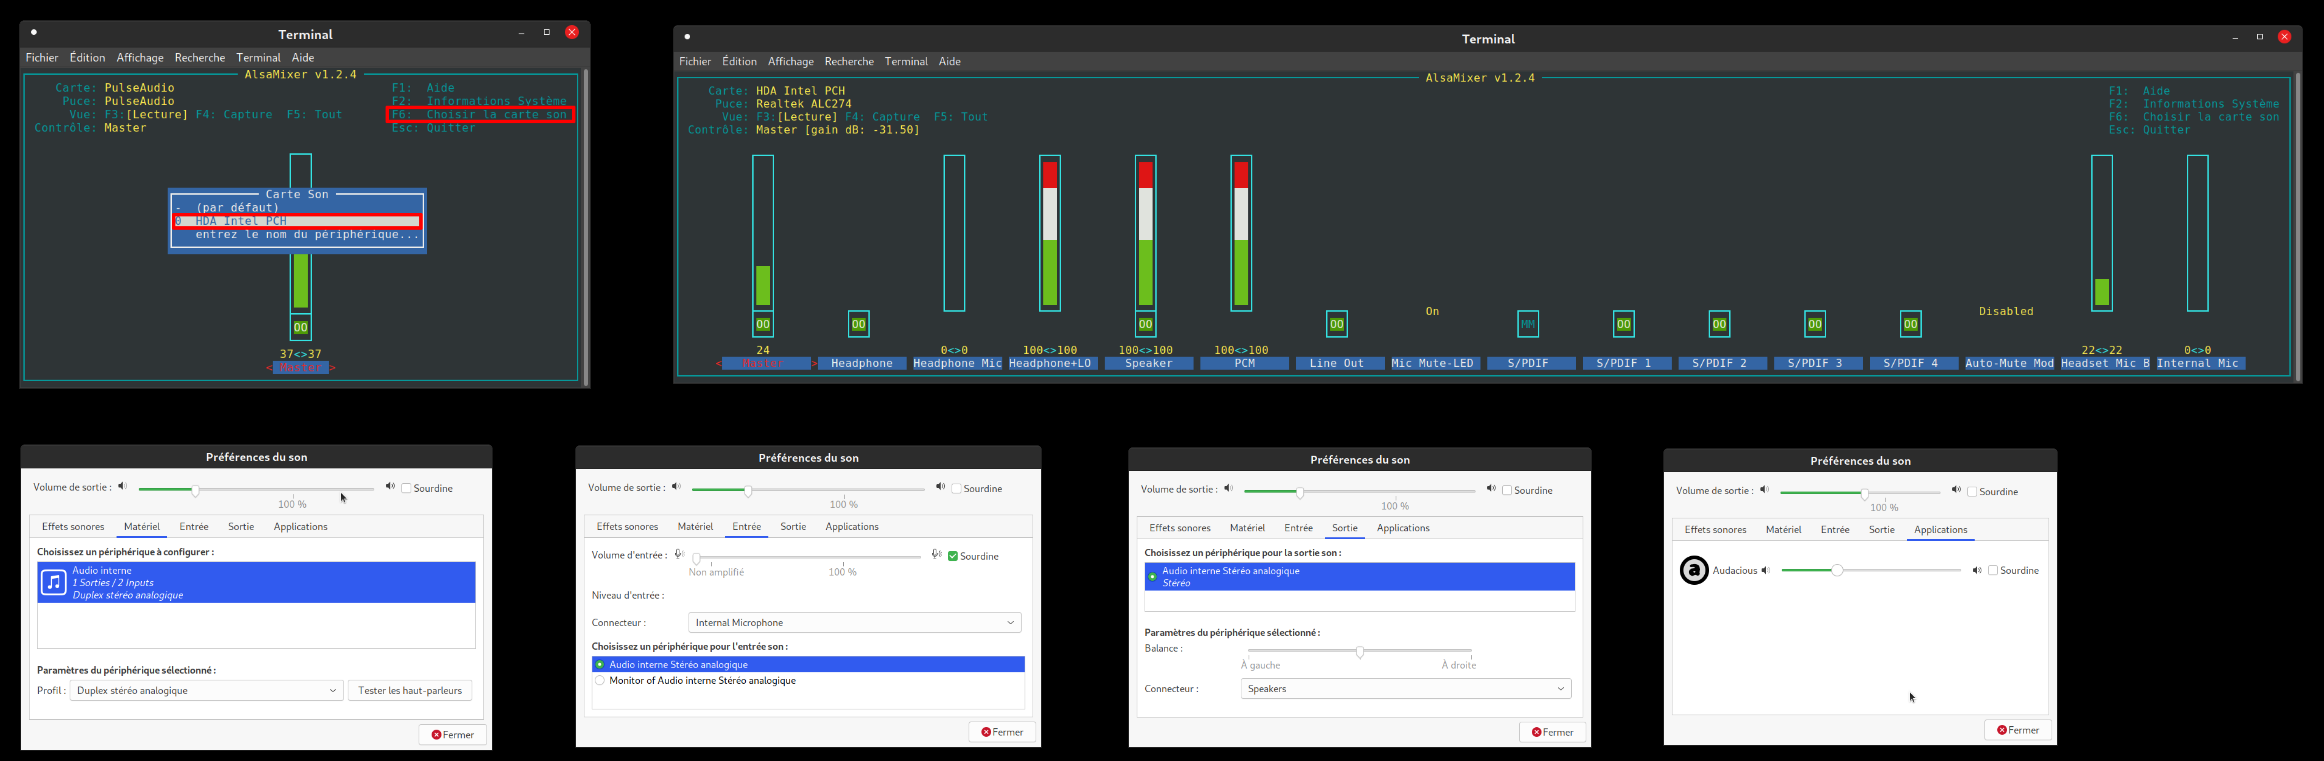Screen dimensions: 2324x761
Task: Open the Connecteur dropdown showing Speakers
Action: (x=1405, y=689)
